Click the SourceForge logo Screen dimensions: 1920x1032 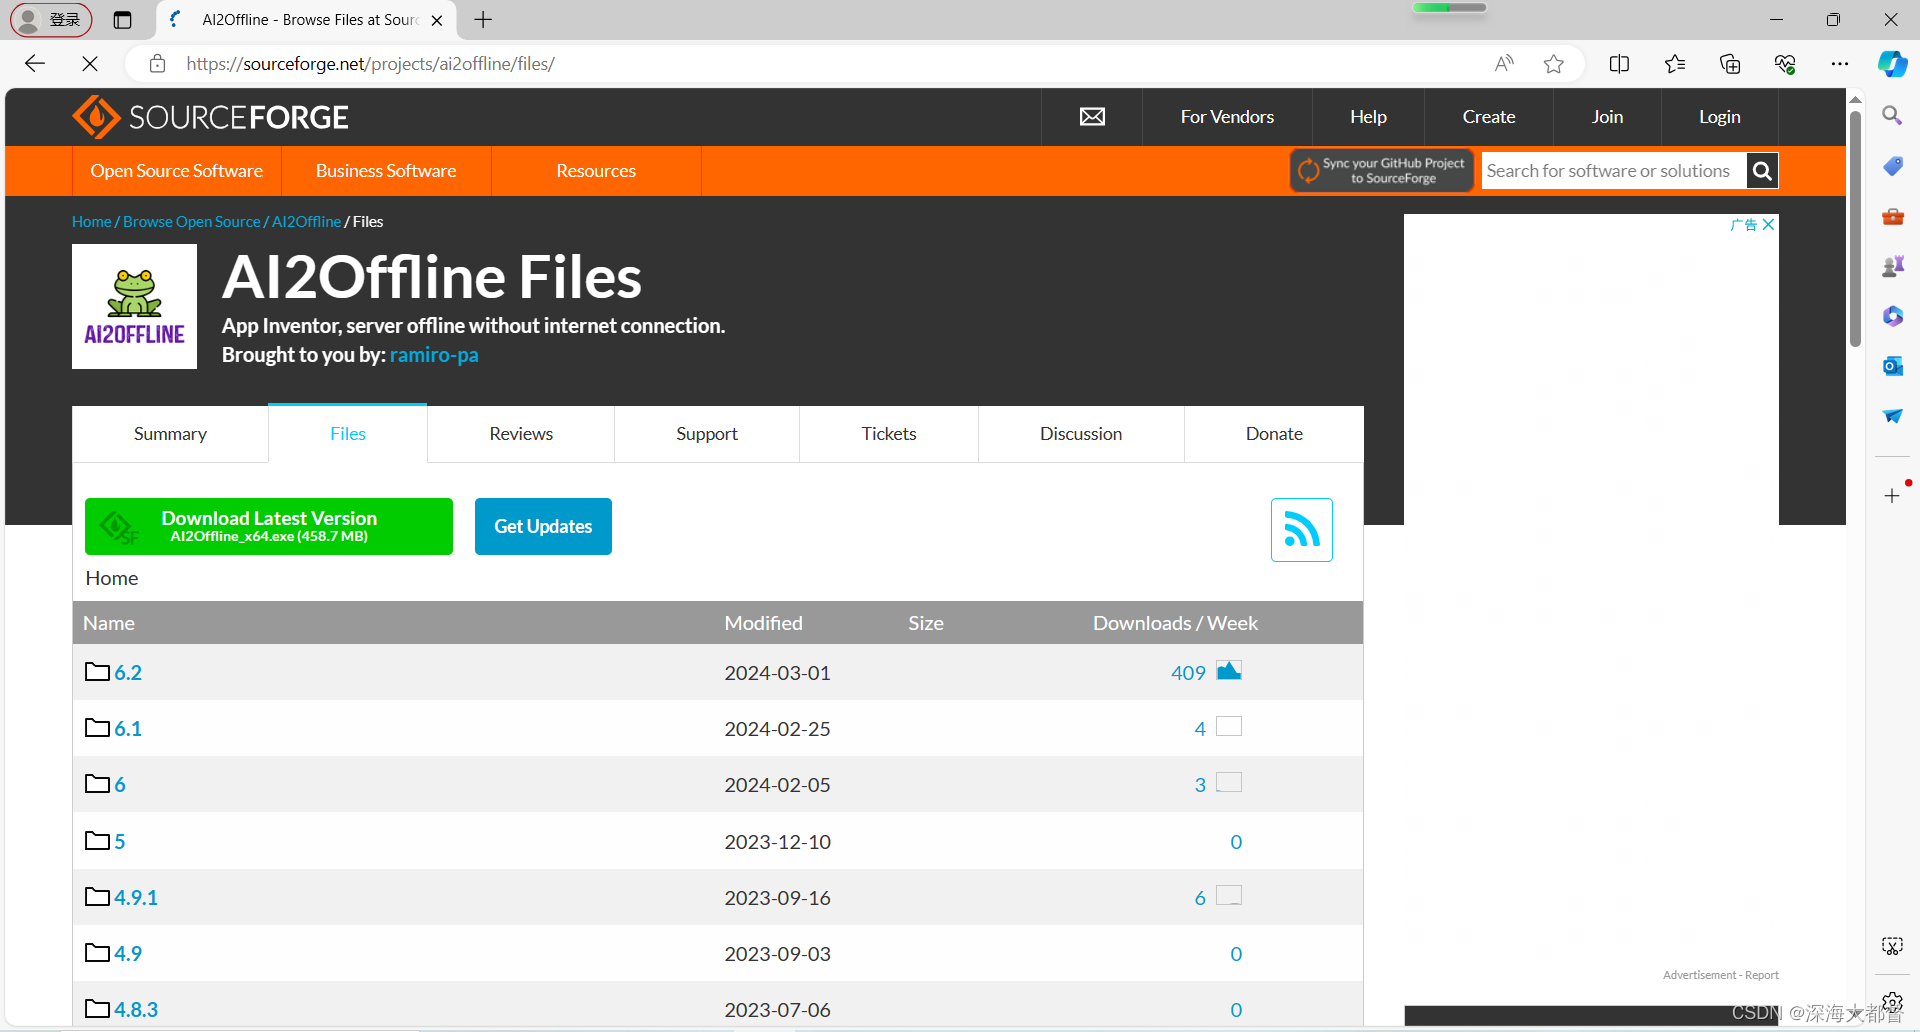point(210,117)
